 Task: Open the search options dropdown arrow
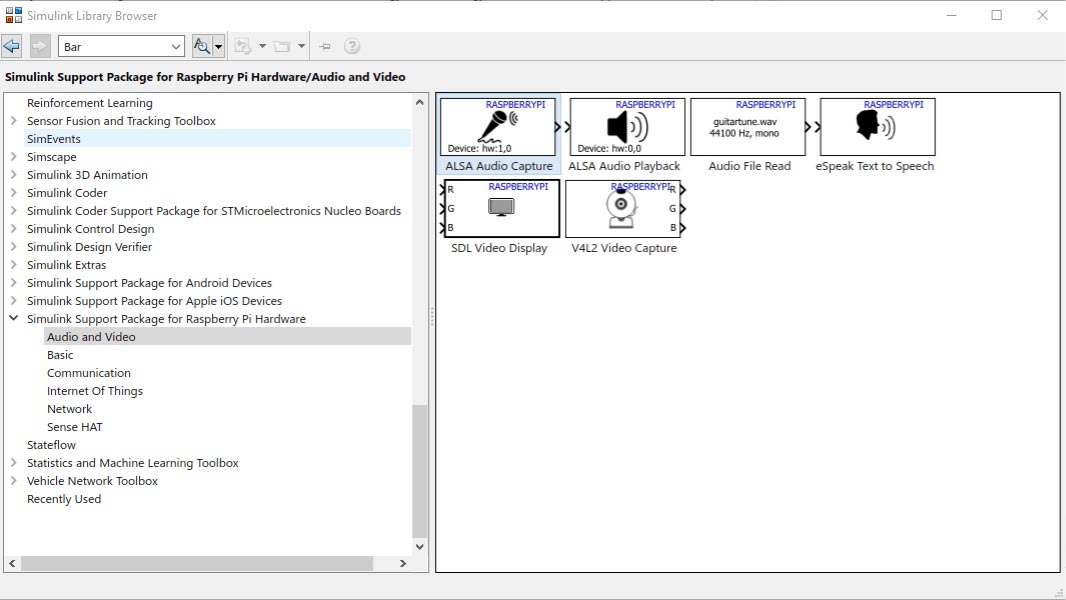tap(219, 46)
